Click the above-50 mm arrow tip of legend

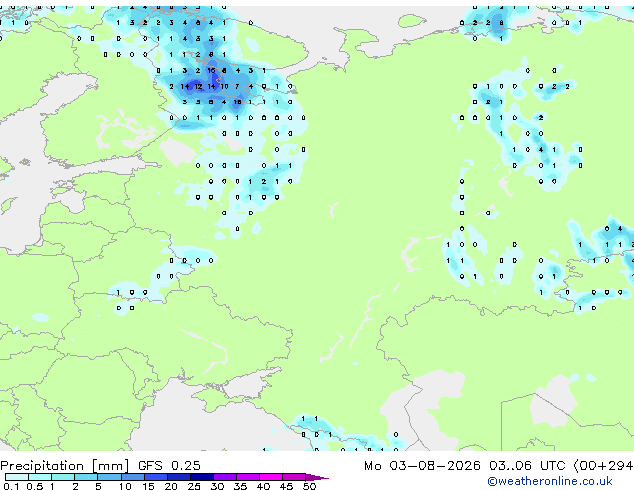tap(317, 477)
